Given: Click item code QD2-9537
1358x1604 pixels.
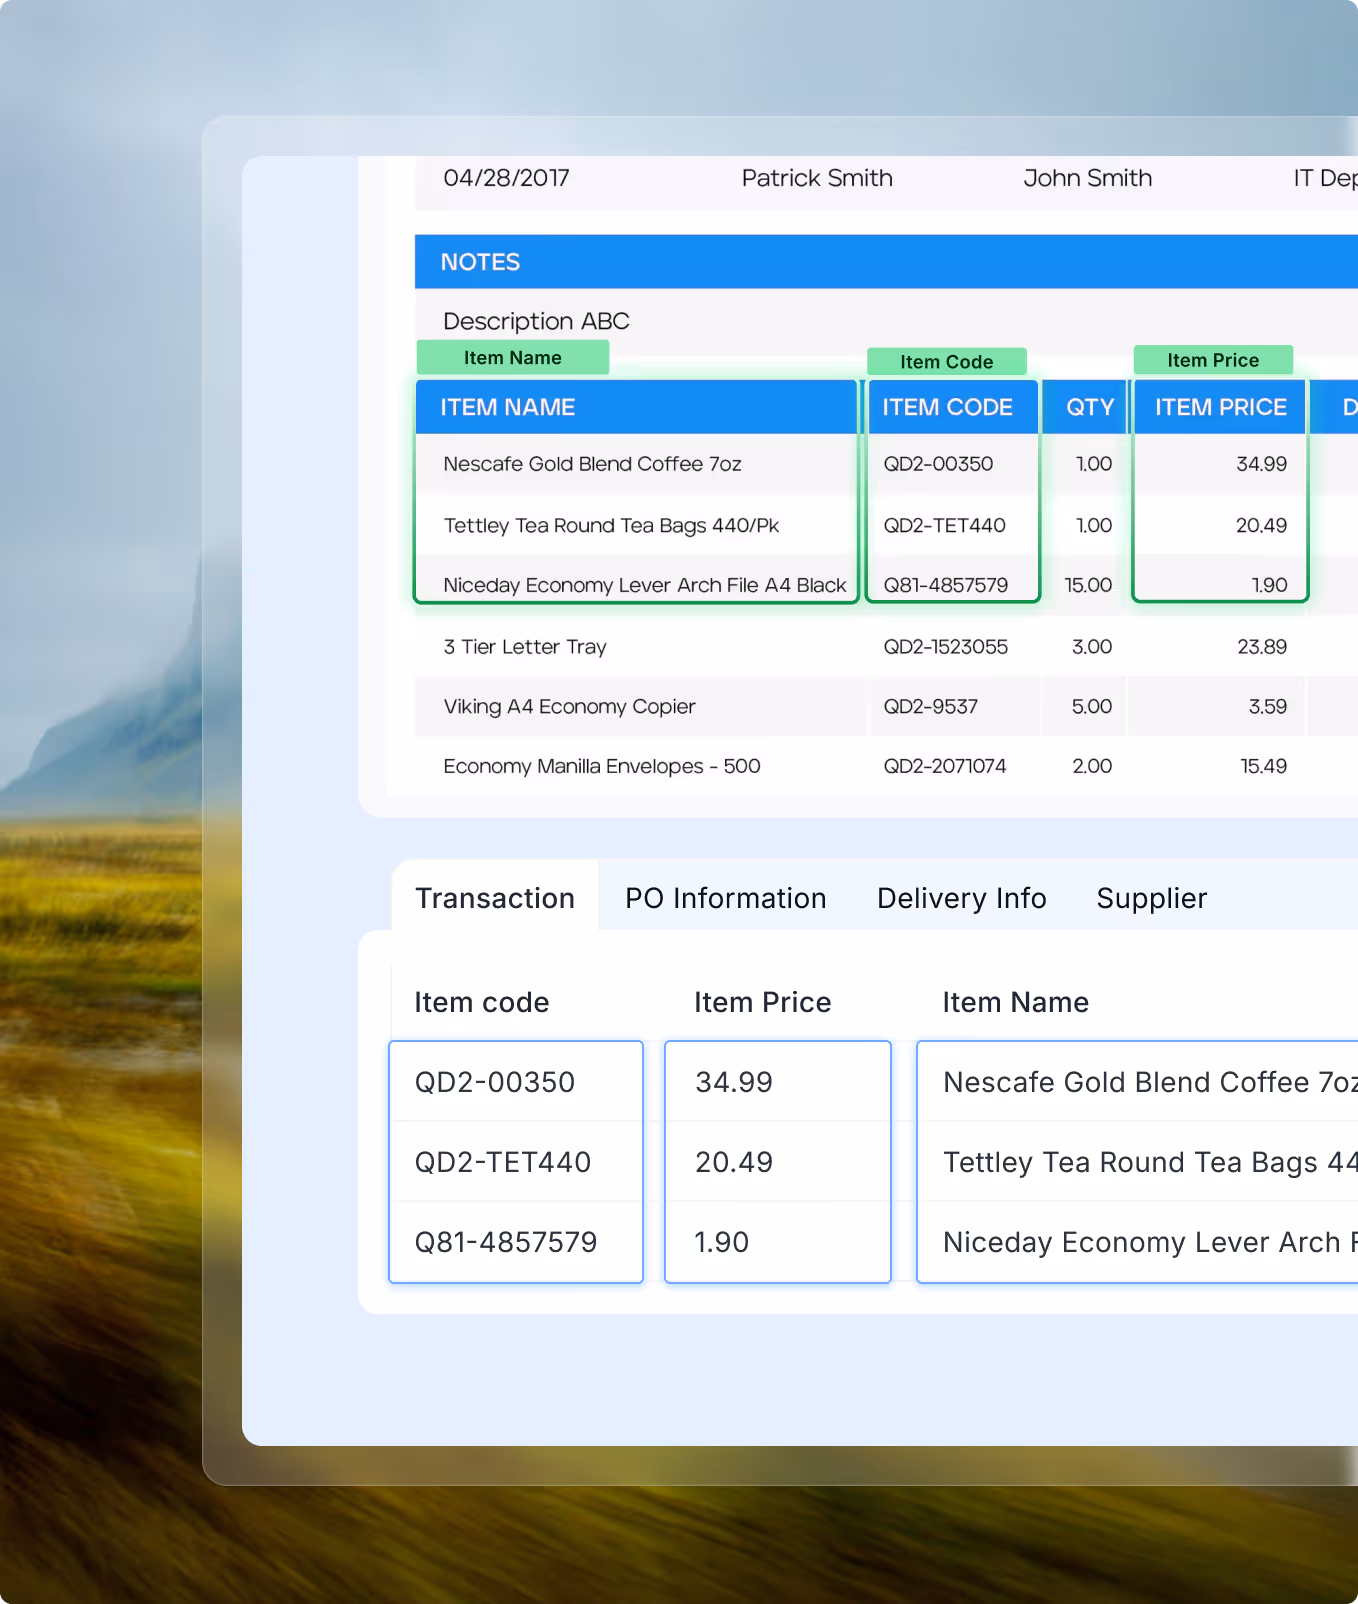Looking at the screenshot, I should point(930,706).
